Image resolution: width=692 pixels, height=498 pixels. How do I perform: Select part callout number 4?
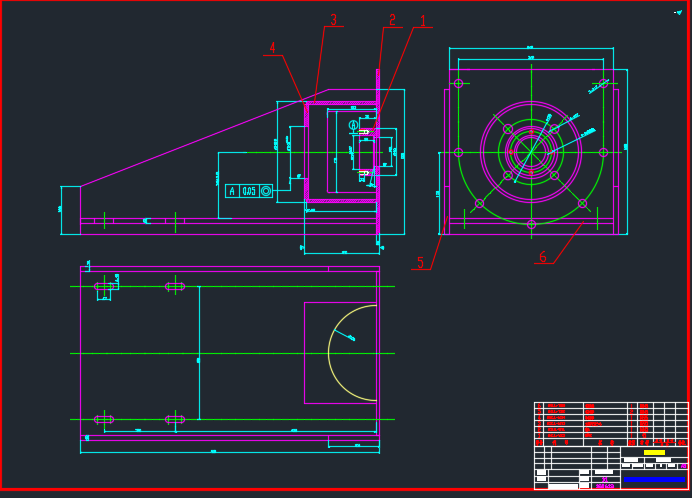click(272, 48)
